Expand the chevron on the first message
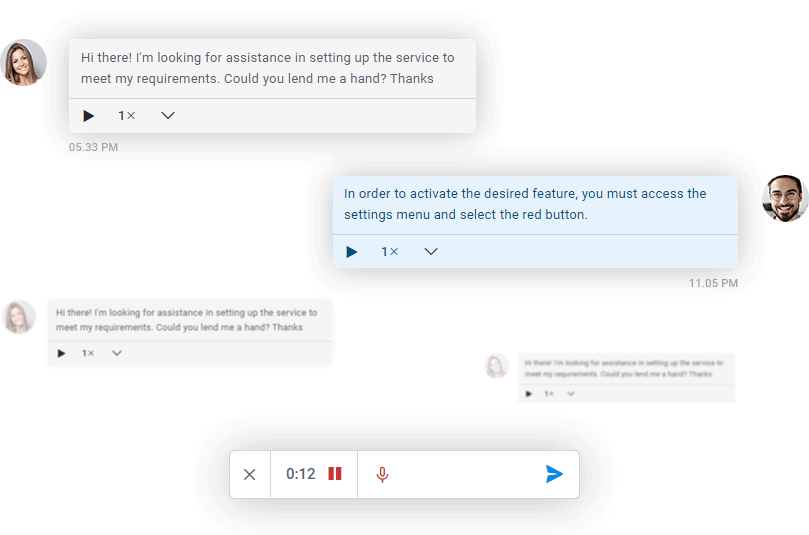Image resolution: width=809 pixels, height=535 pixels. point(168,116)
